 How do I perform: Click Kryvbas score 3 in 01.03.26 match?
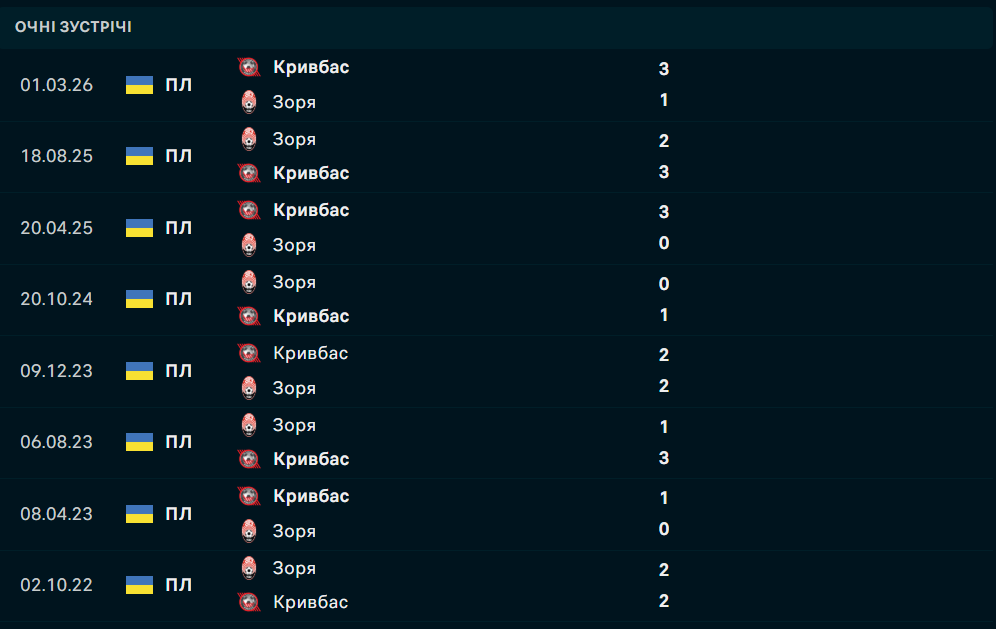[x=664, y=69]
